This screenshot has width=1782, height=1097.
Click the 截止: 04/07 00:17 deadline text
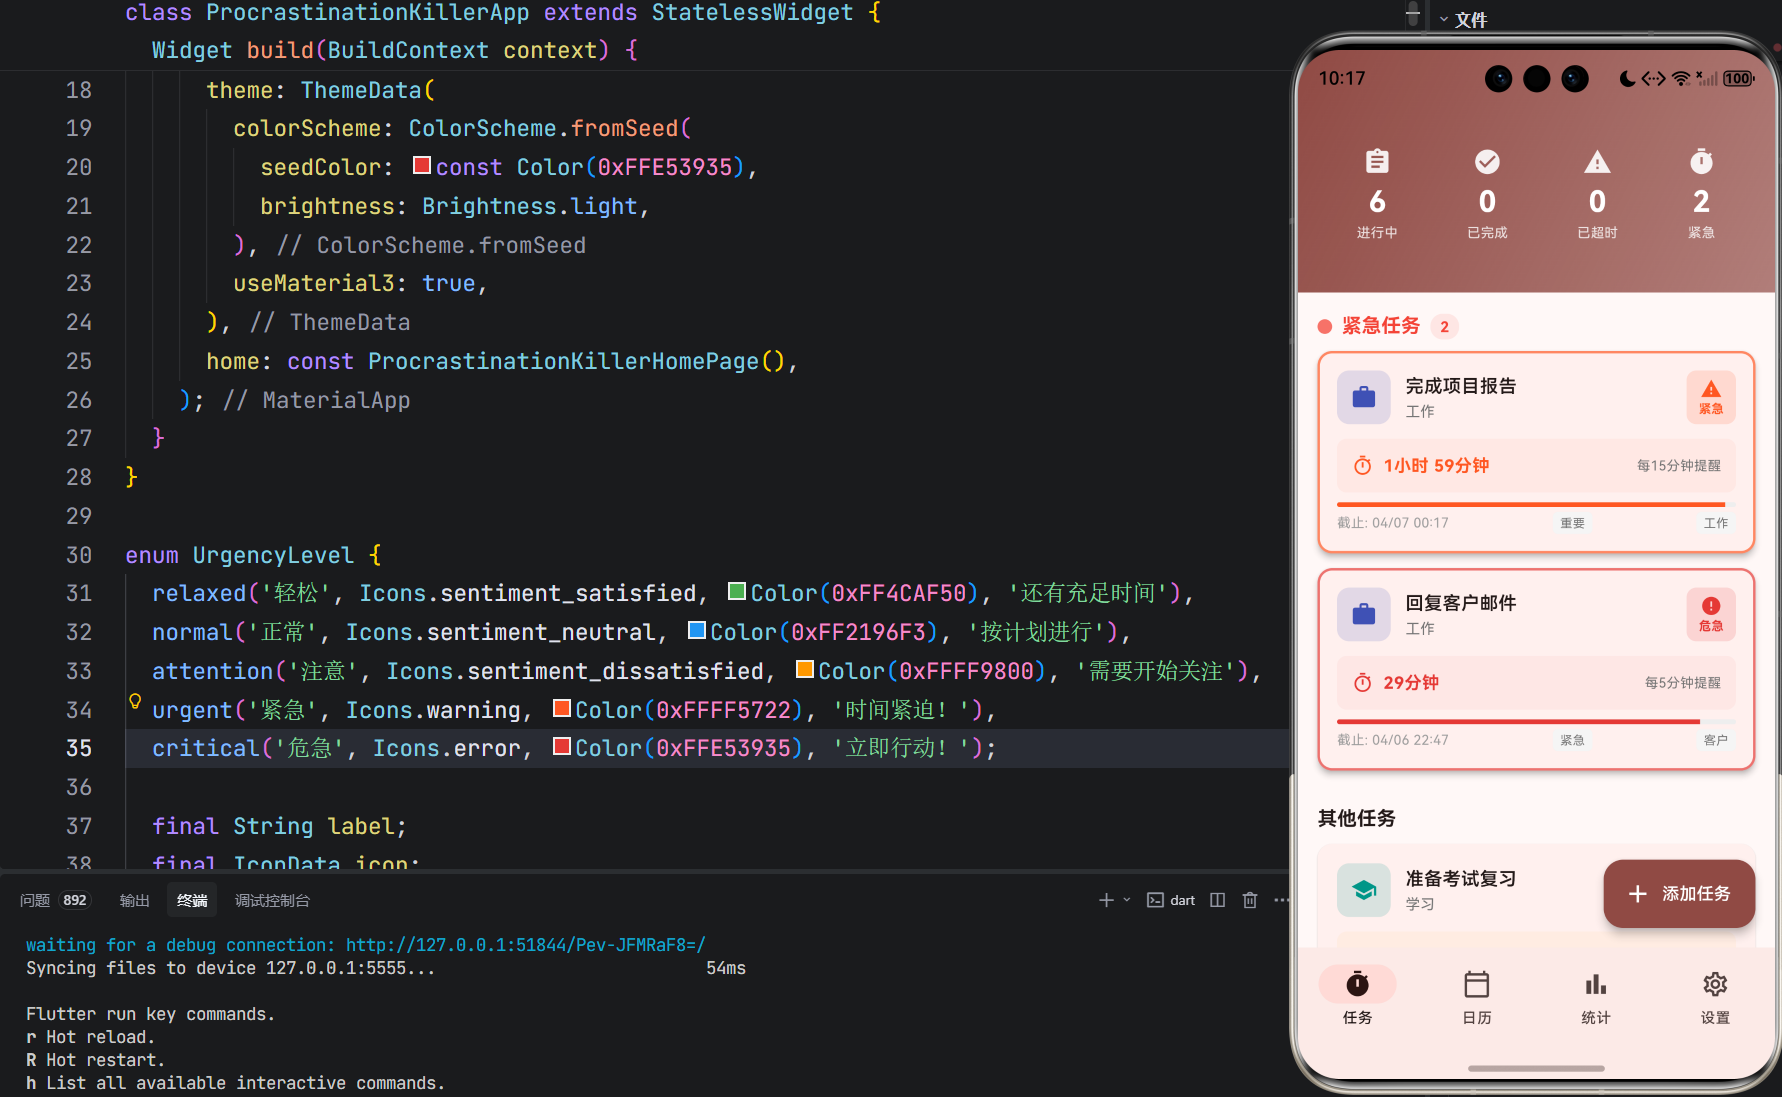1392,523
